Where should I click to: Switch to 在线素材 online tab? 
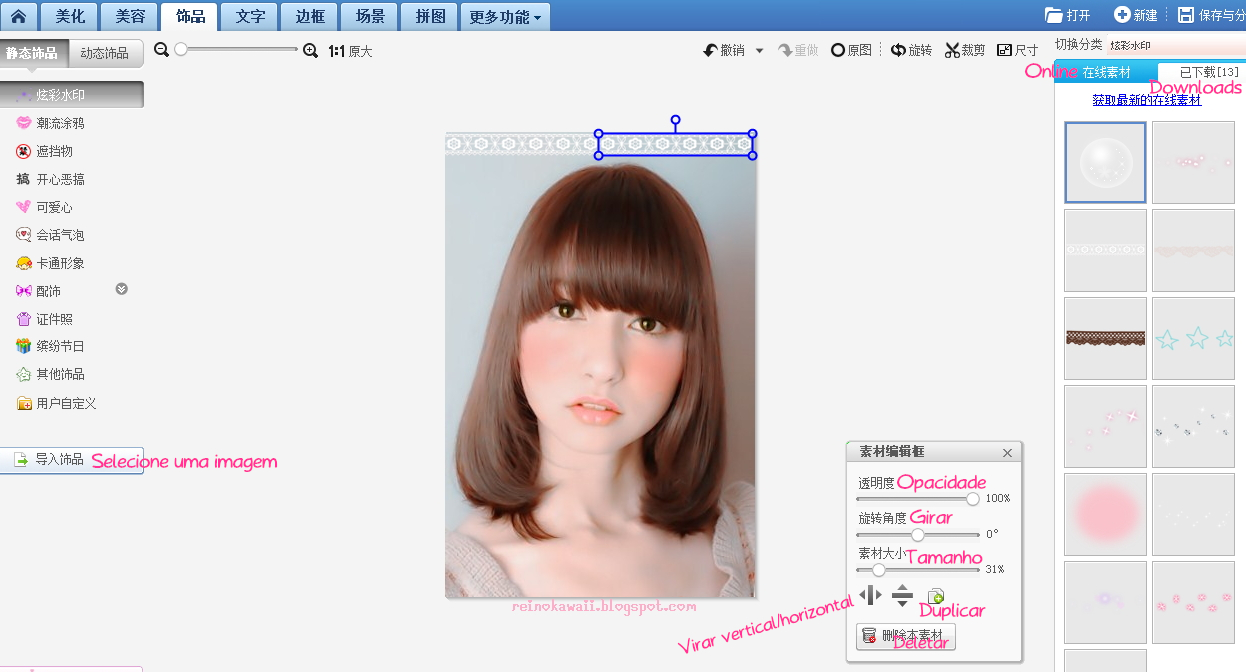[x=1106, y=72]
